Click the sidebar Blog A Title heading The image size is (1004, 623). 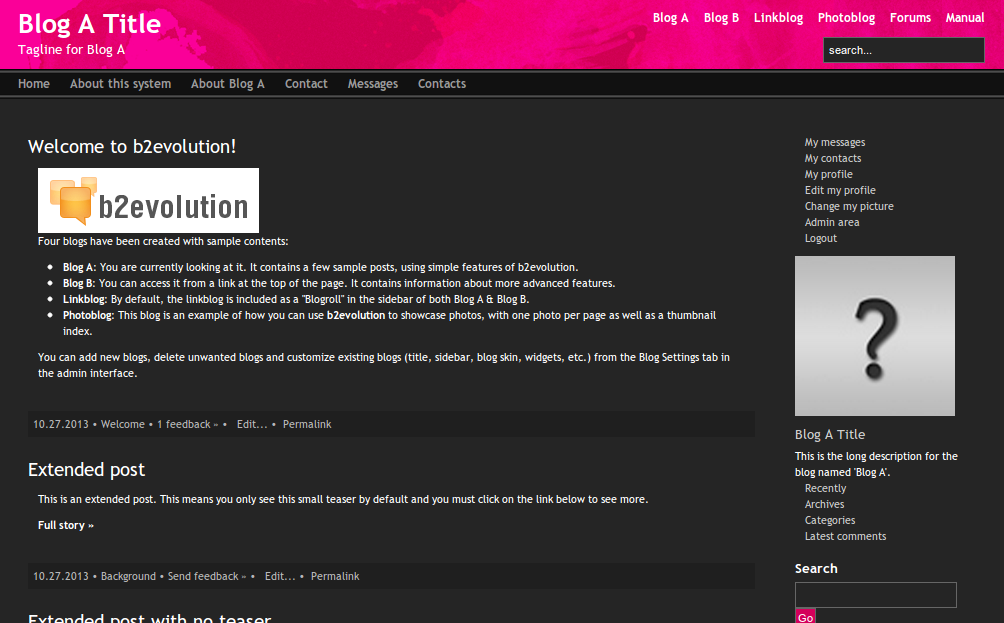pos(830,434)
